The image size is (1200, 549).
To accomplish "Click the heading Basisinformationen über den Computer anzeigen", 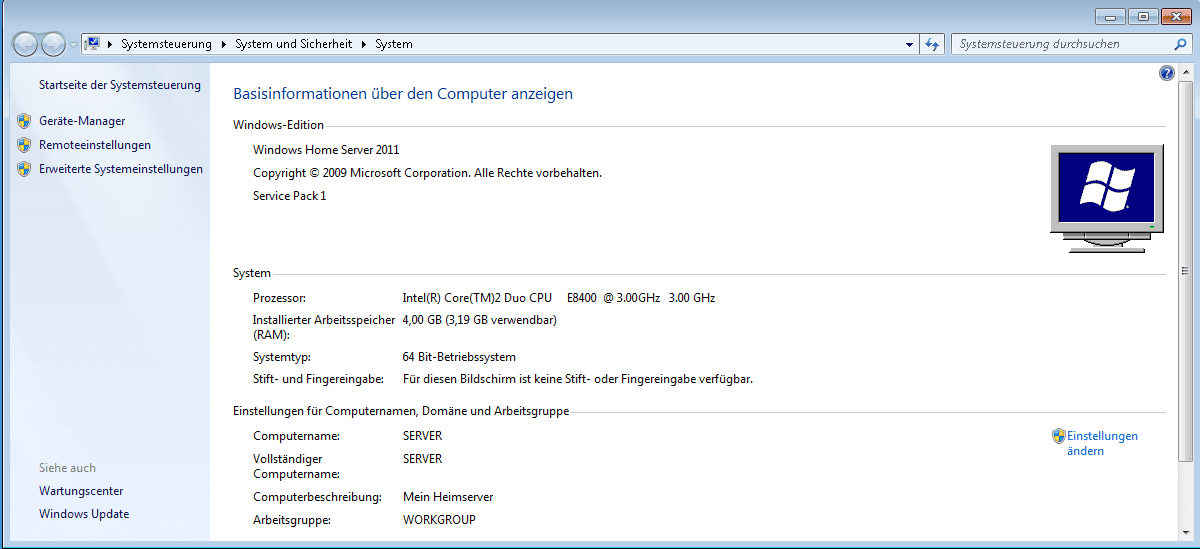I will [x=403, y=94].
